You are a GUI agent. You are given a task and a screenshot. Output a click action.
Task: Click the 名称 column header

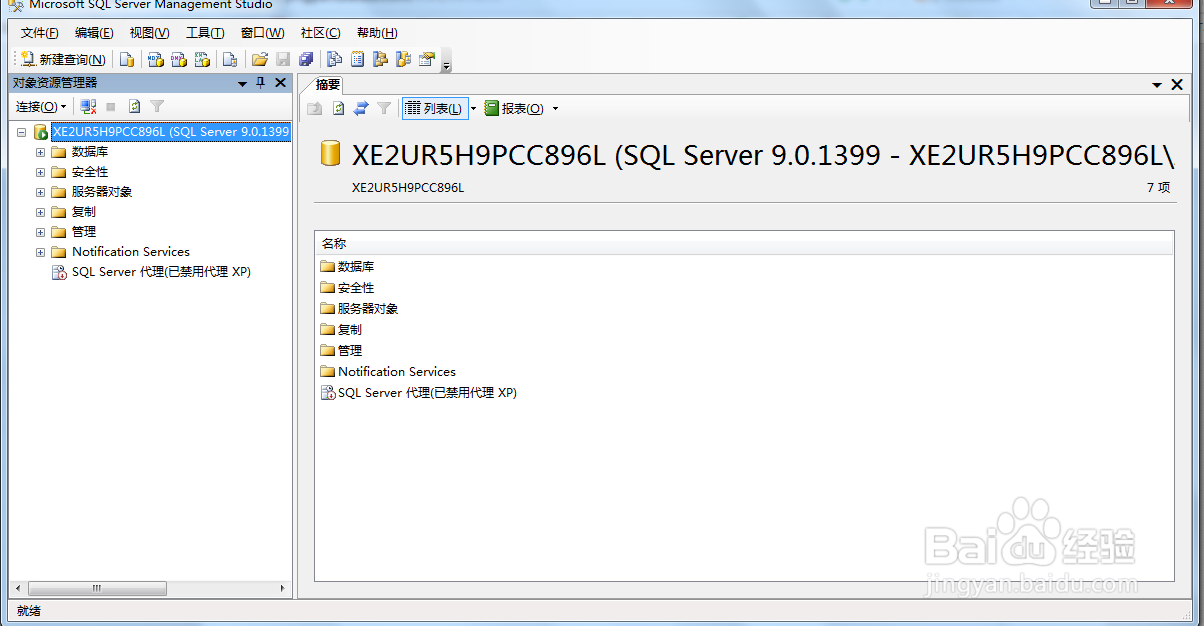(x=744, y=243)
